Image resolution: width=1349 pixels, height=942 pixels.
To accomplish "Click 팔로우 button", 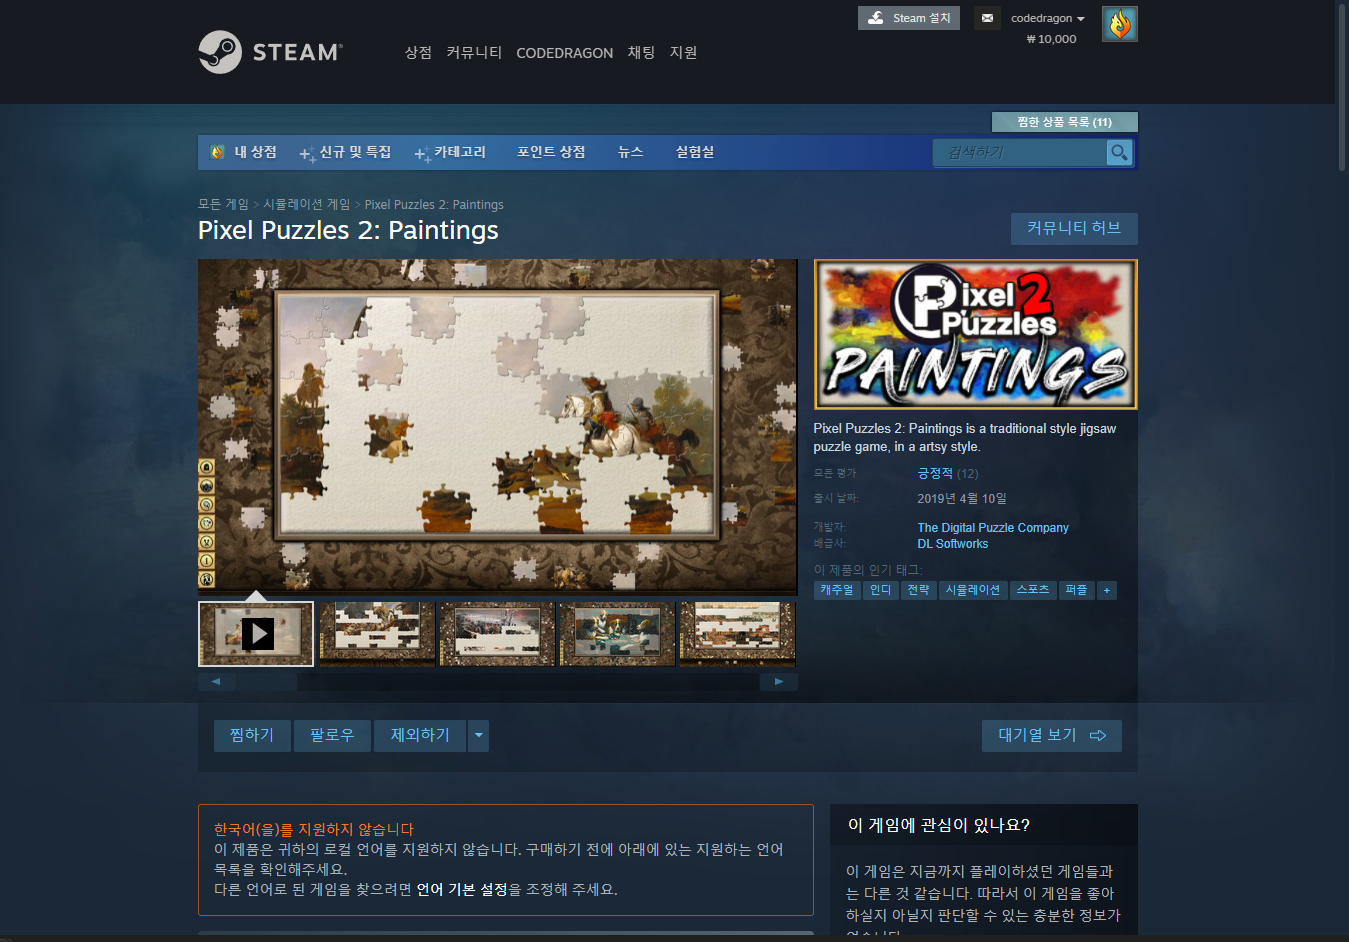I will click(x=332, y=735).
